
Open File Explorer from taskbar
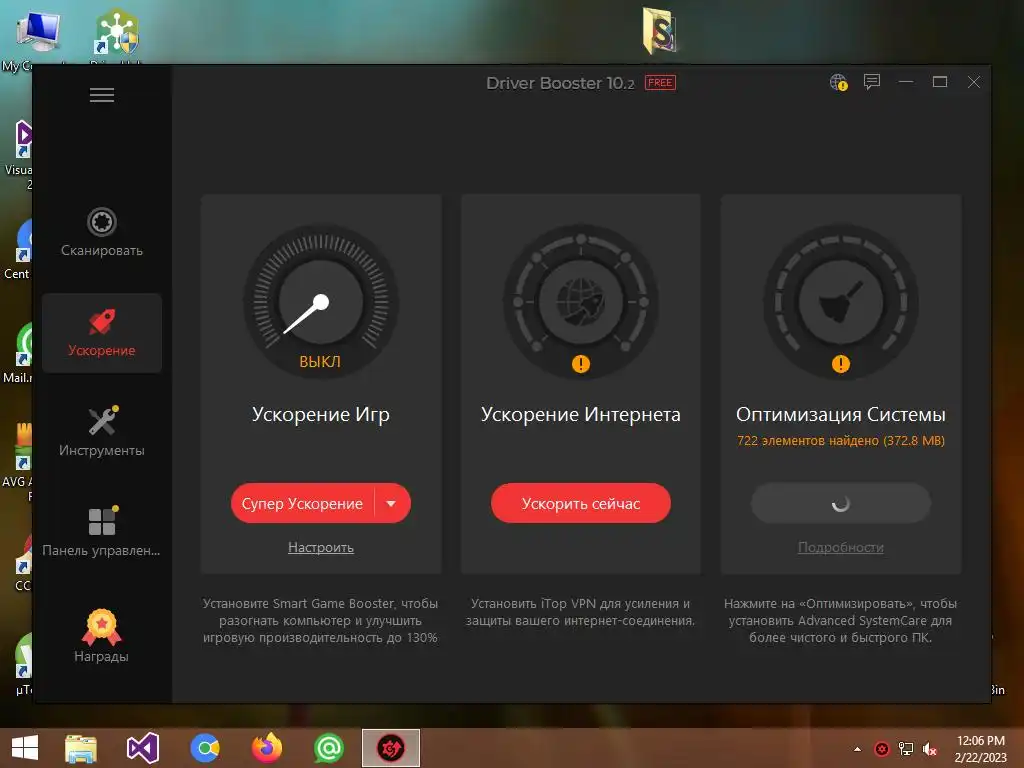(x=81, y=748)
